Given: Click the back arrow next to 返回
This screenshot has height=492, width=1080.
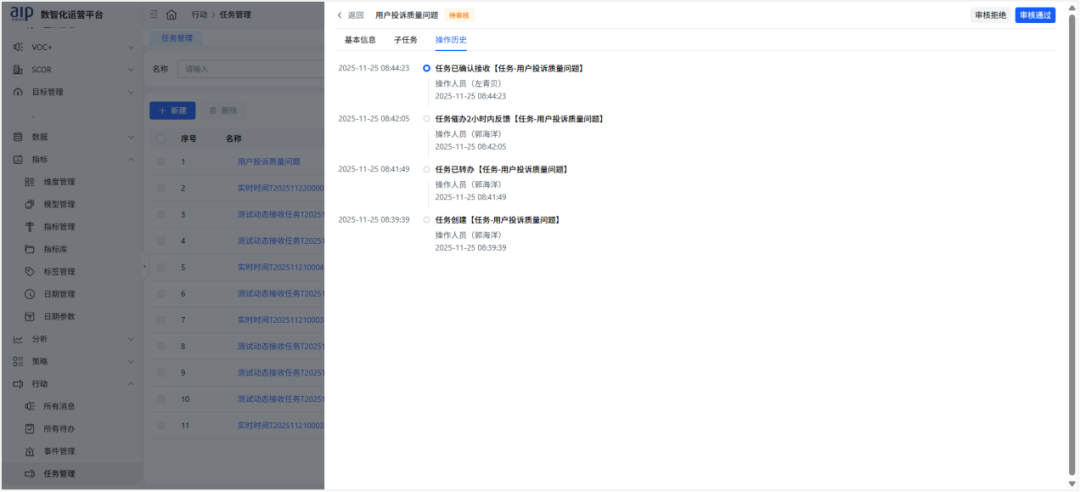Looking at the screenshot, I should click(x=340, y=15).
